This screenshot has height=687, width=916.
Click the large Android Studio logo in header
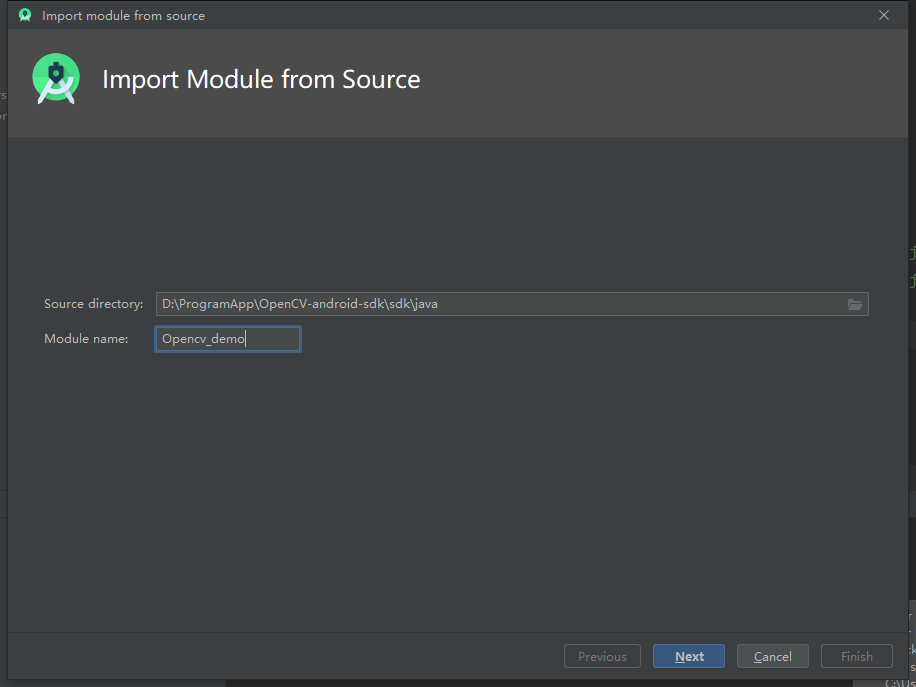click(56, 80)
